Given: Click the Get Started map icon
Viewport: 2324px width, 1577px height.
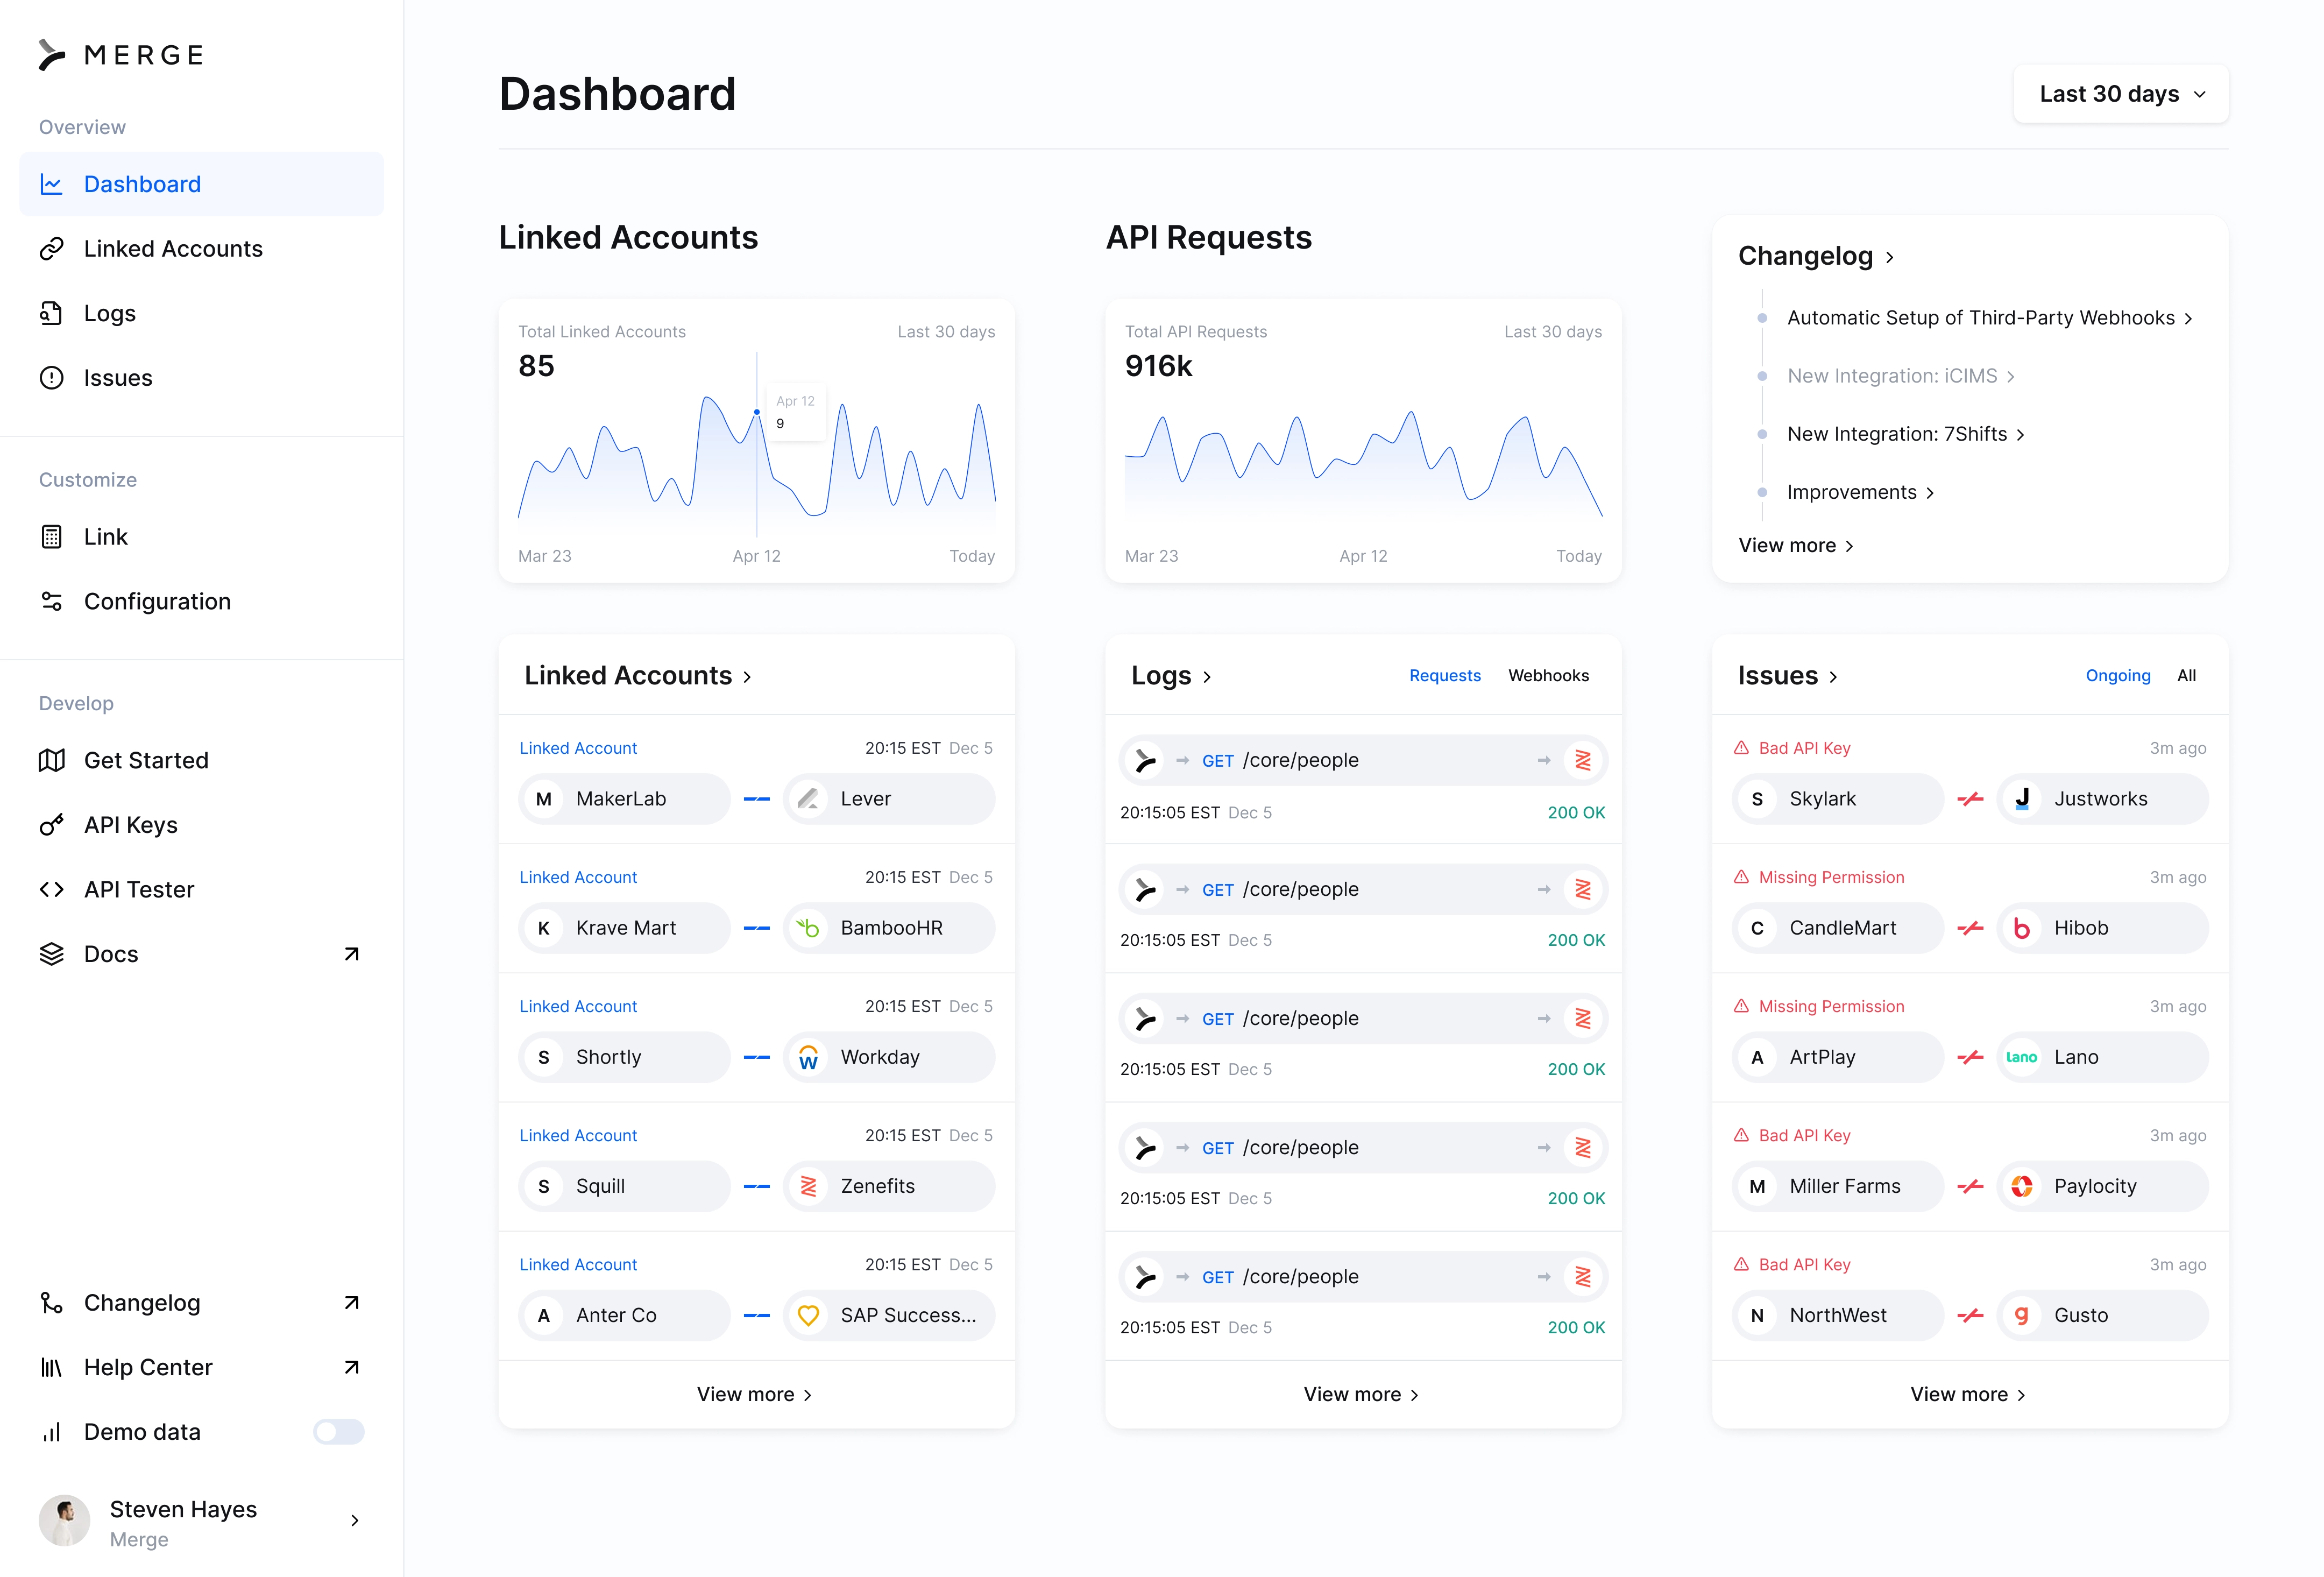Looking at the screenshot, I should (51, 760).
